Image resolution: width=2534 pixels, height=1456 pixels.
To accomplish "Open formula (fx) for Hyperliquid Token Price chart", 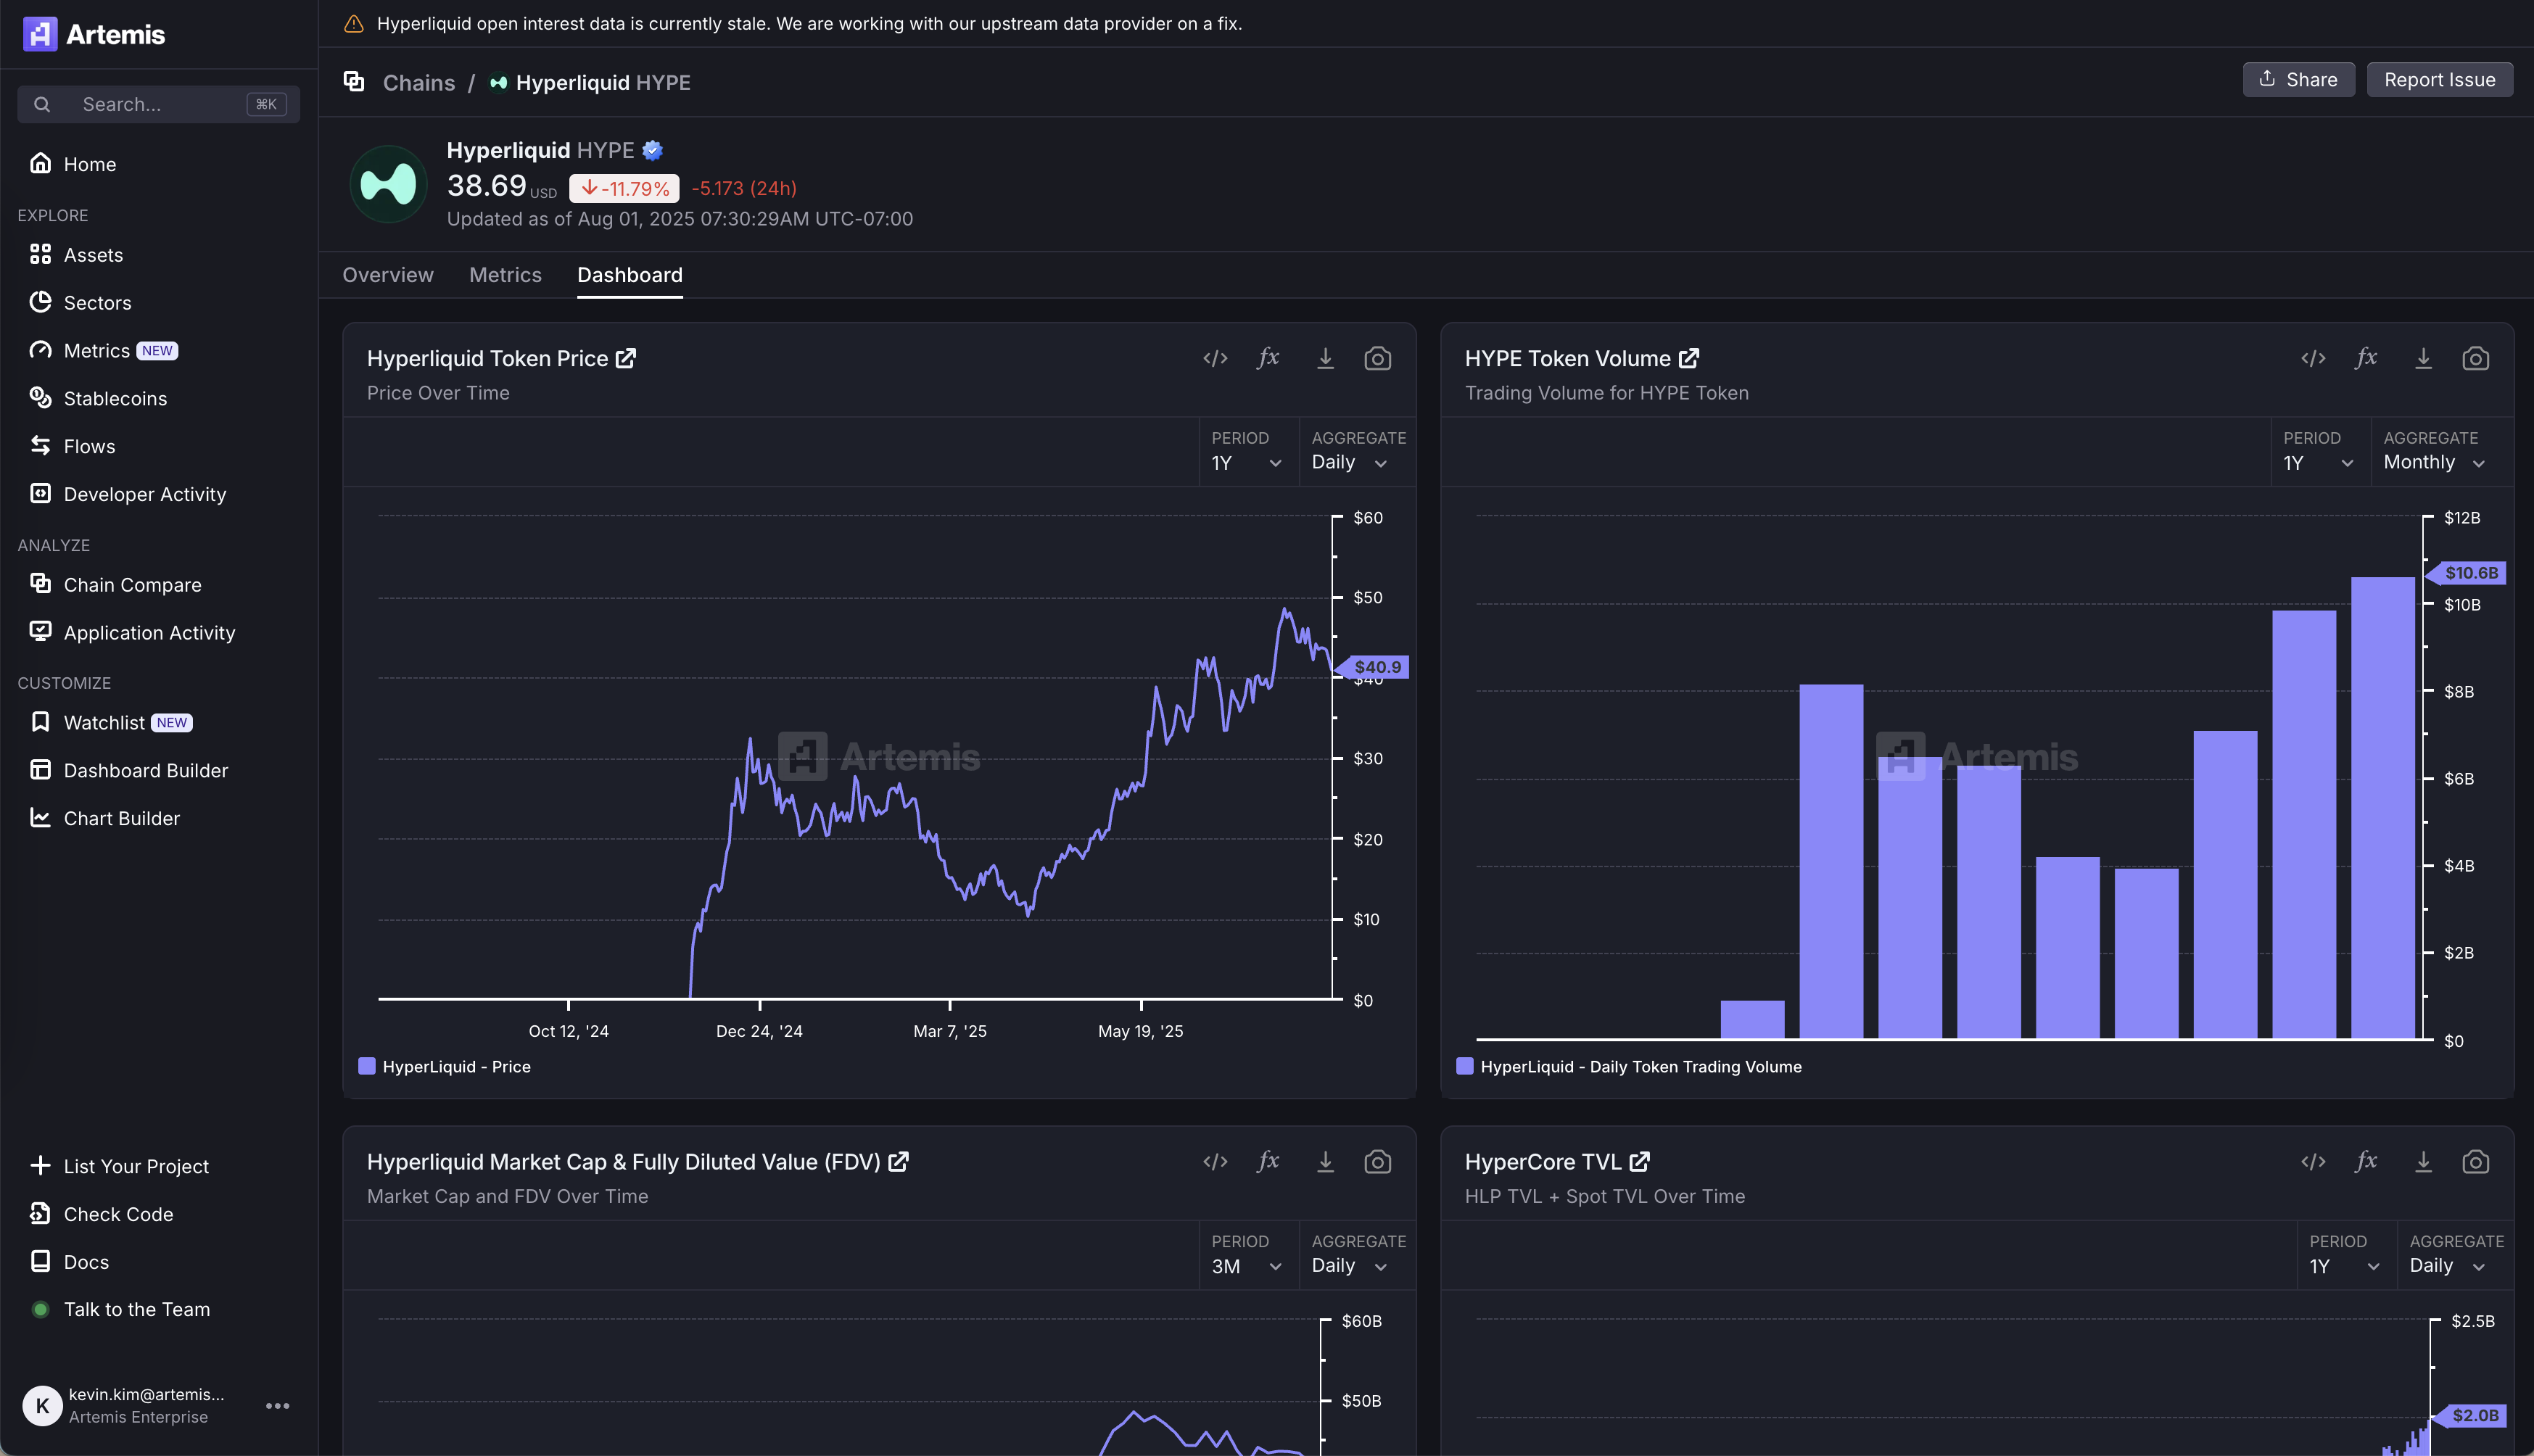I will point(1268,358).
